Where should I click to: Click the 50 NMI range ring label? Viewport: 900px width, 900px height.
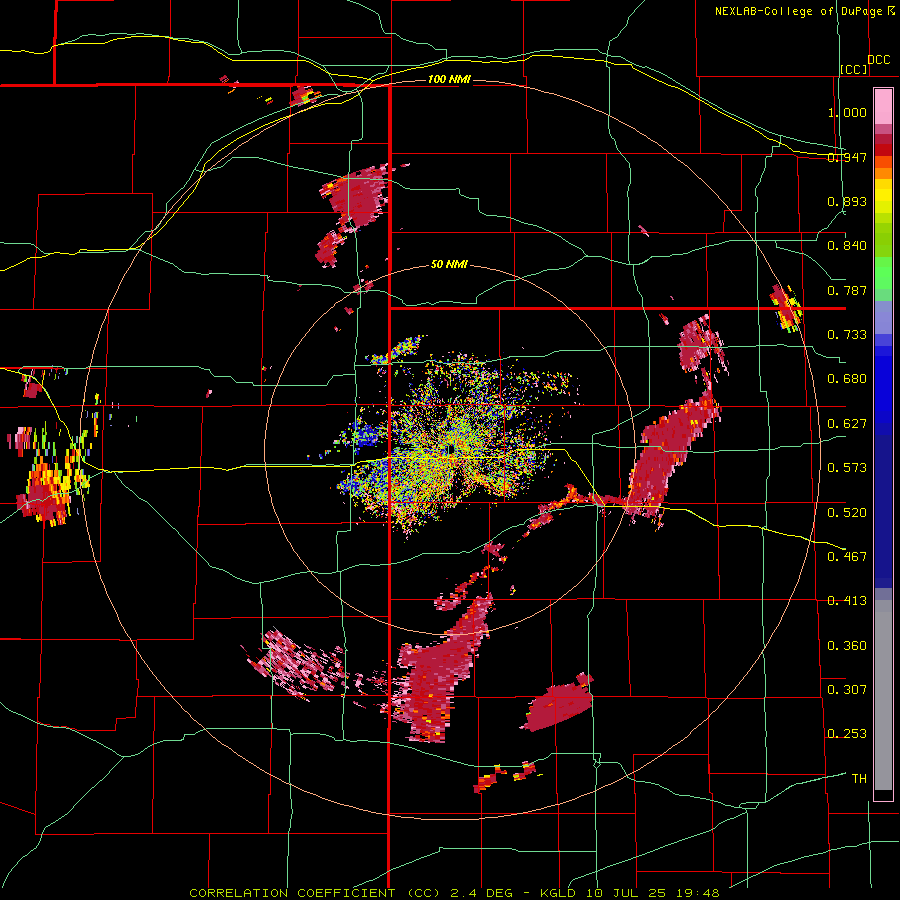[x=449, y=264]
